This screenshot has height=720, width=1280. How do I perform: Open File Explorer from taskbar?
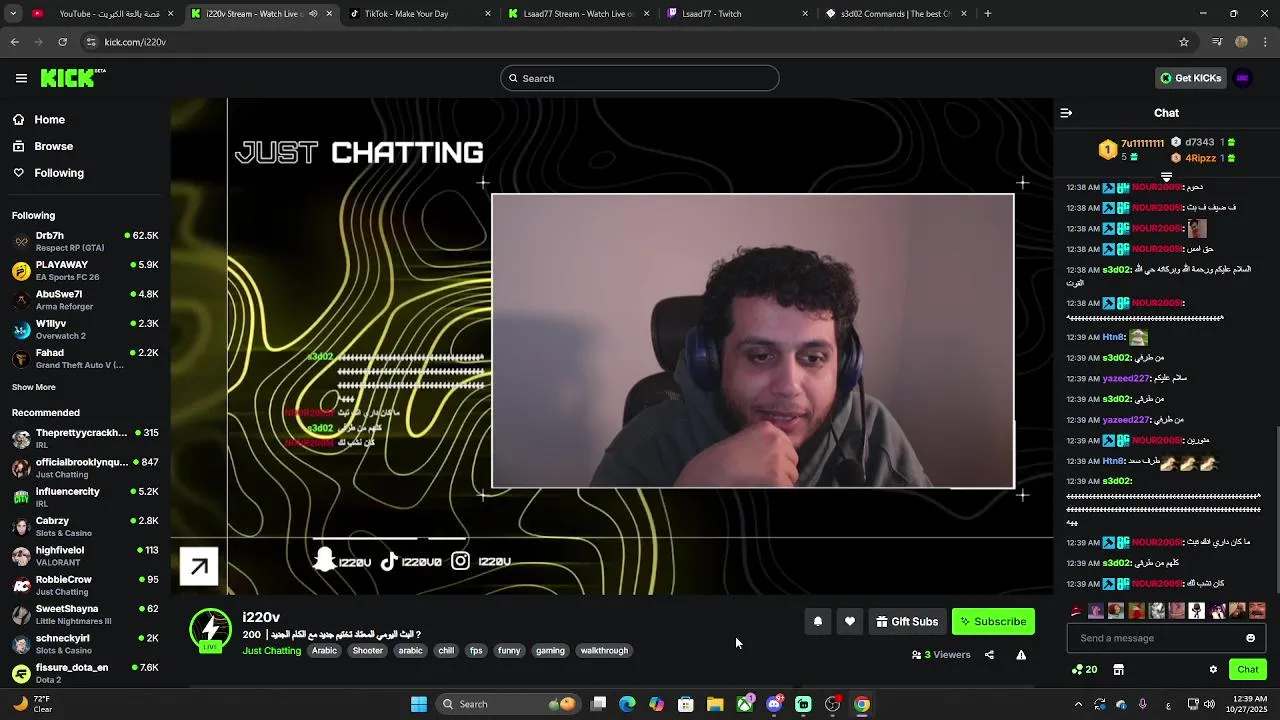(x=715, y=704)
